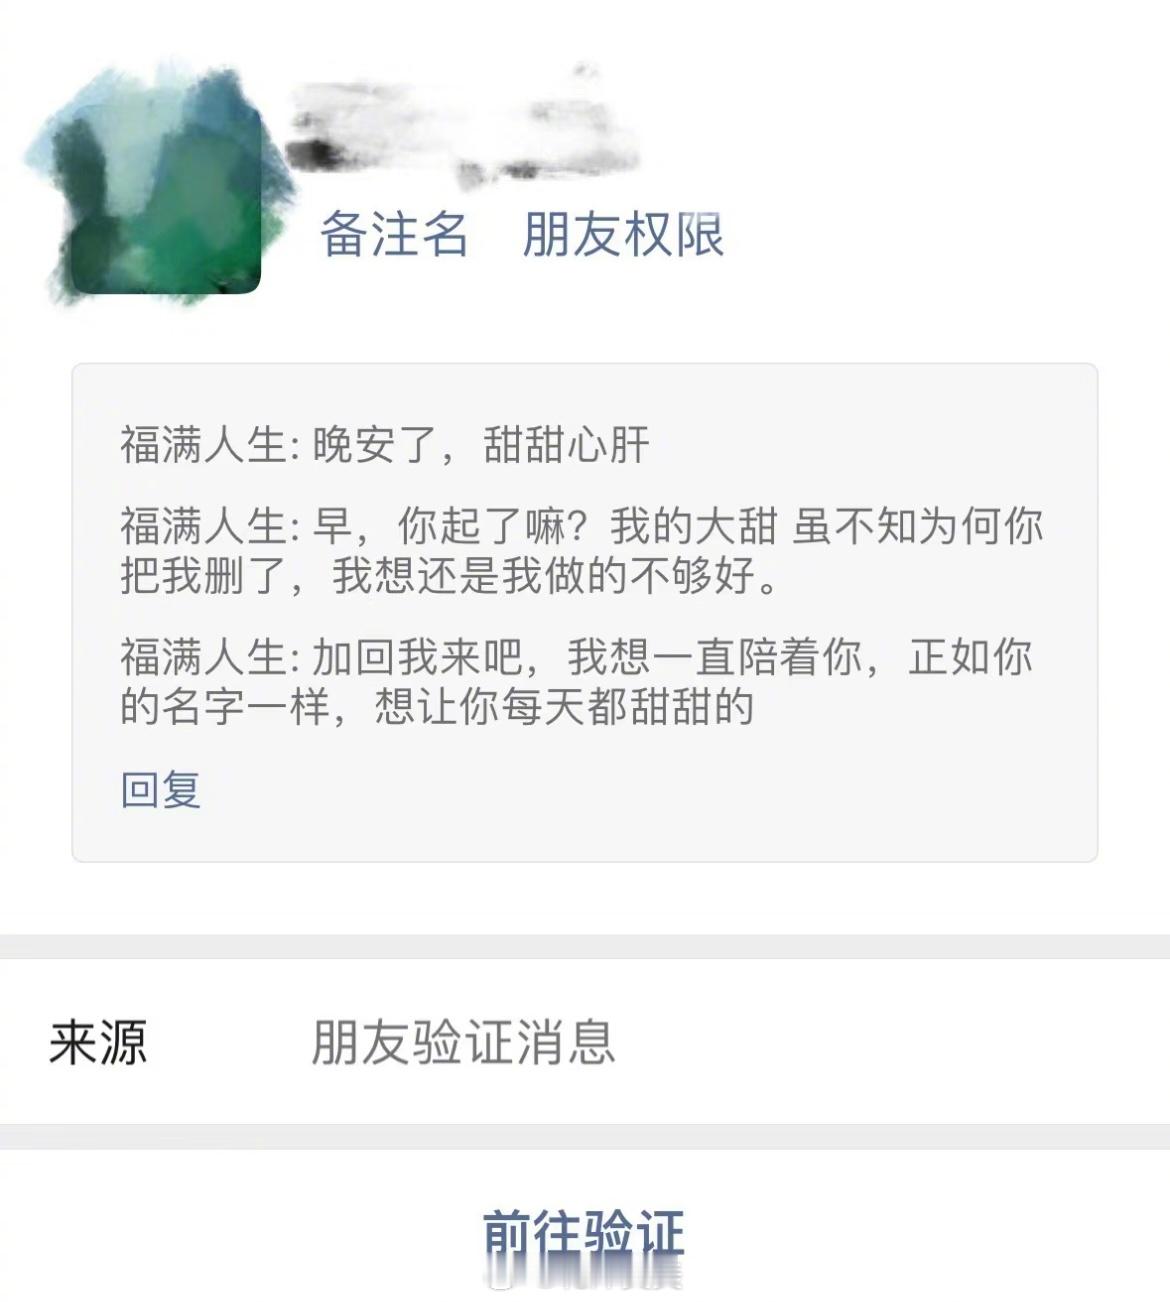1170x1302 pixels.
Task: Tap the gray divider below 来源 row
Action: coord(585,1136)
